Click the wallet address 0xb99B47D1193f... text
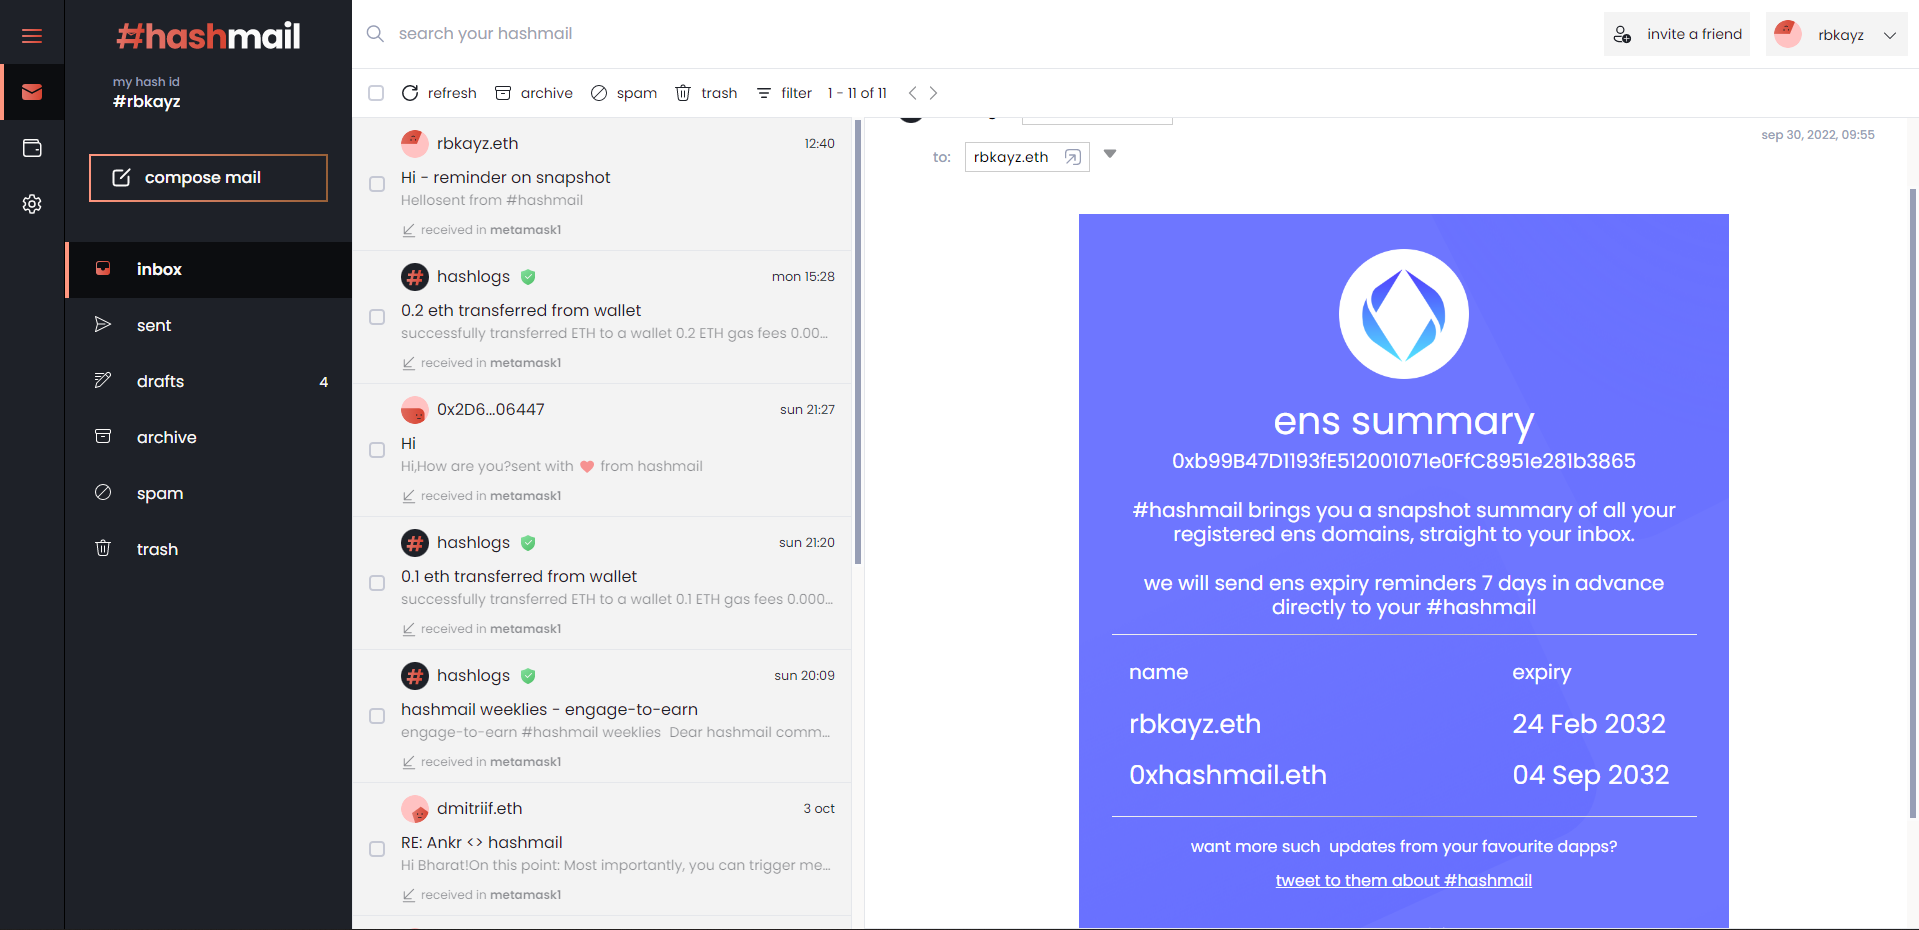Screen dimensions: 1919x930 pos(1404,461)
